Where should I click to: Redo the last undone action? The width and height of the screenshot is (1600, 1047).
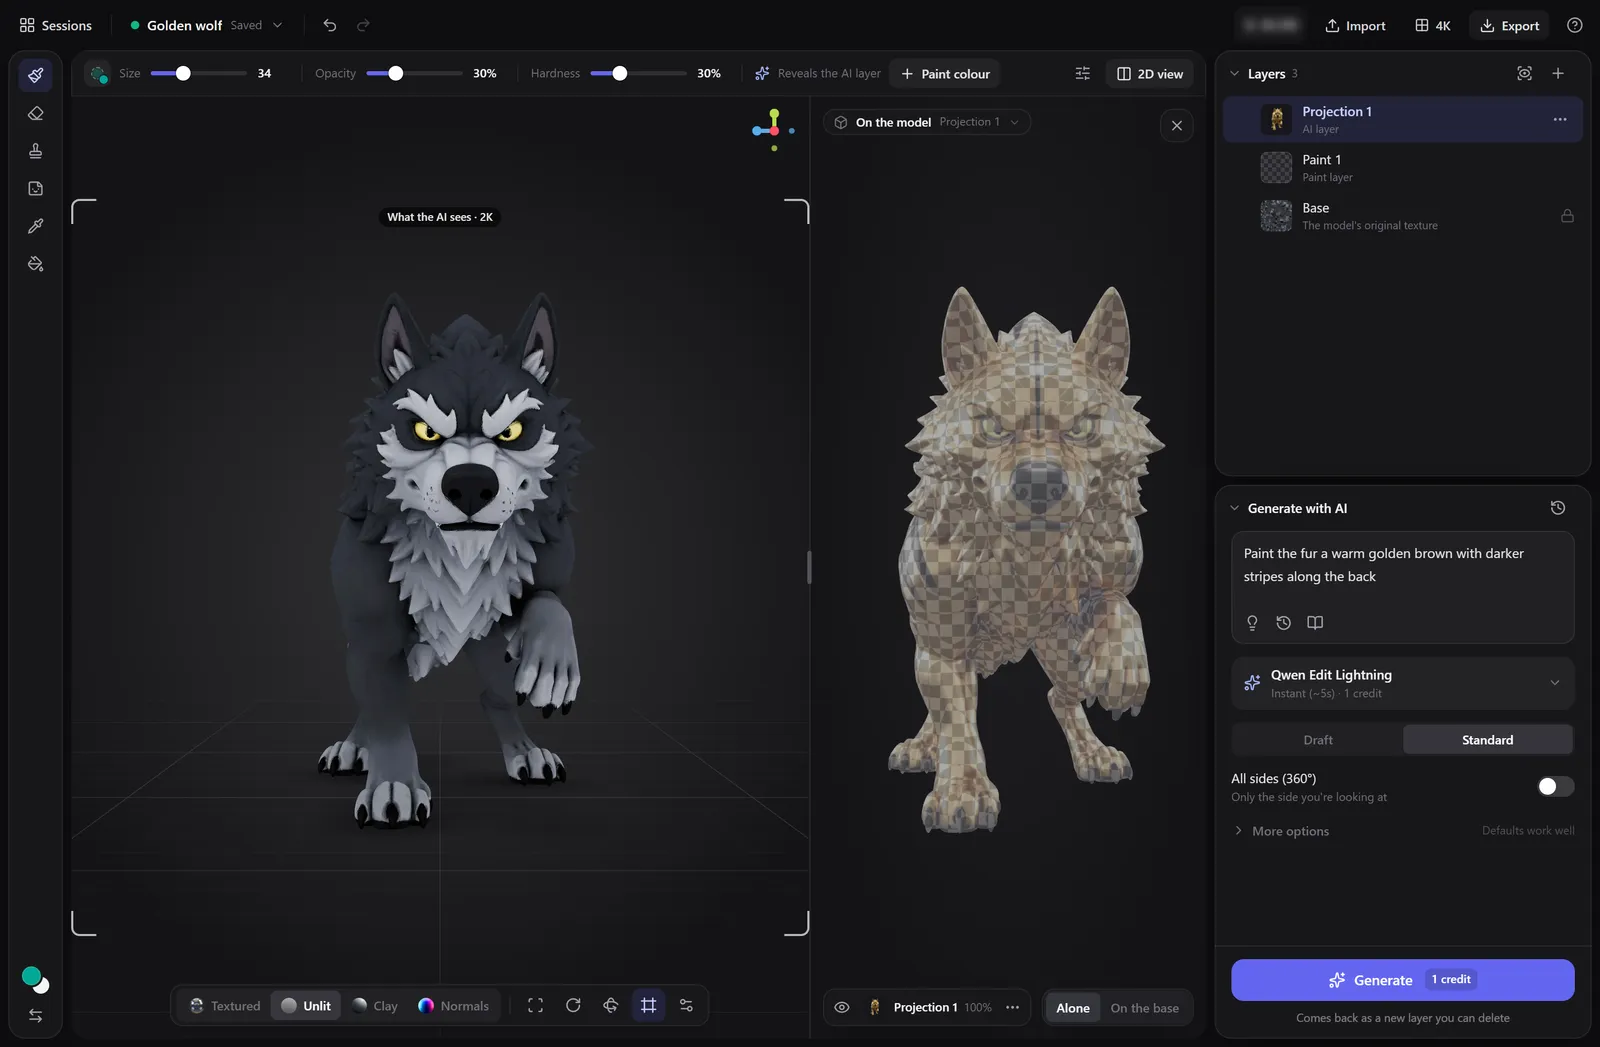[364, 25]
